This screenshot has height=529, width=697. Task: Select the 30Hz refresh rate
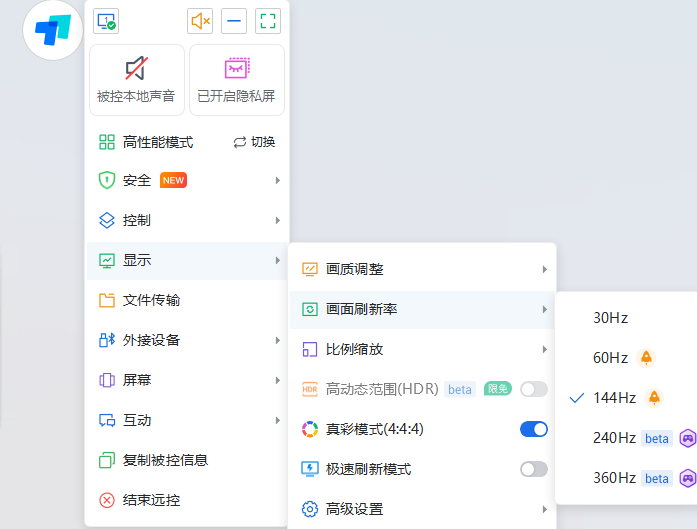[626, 318]
